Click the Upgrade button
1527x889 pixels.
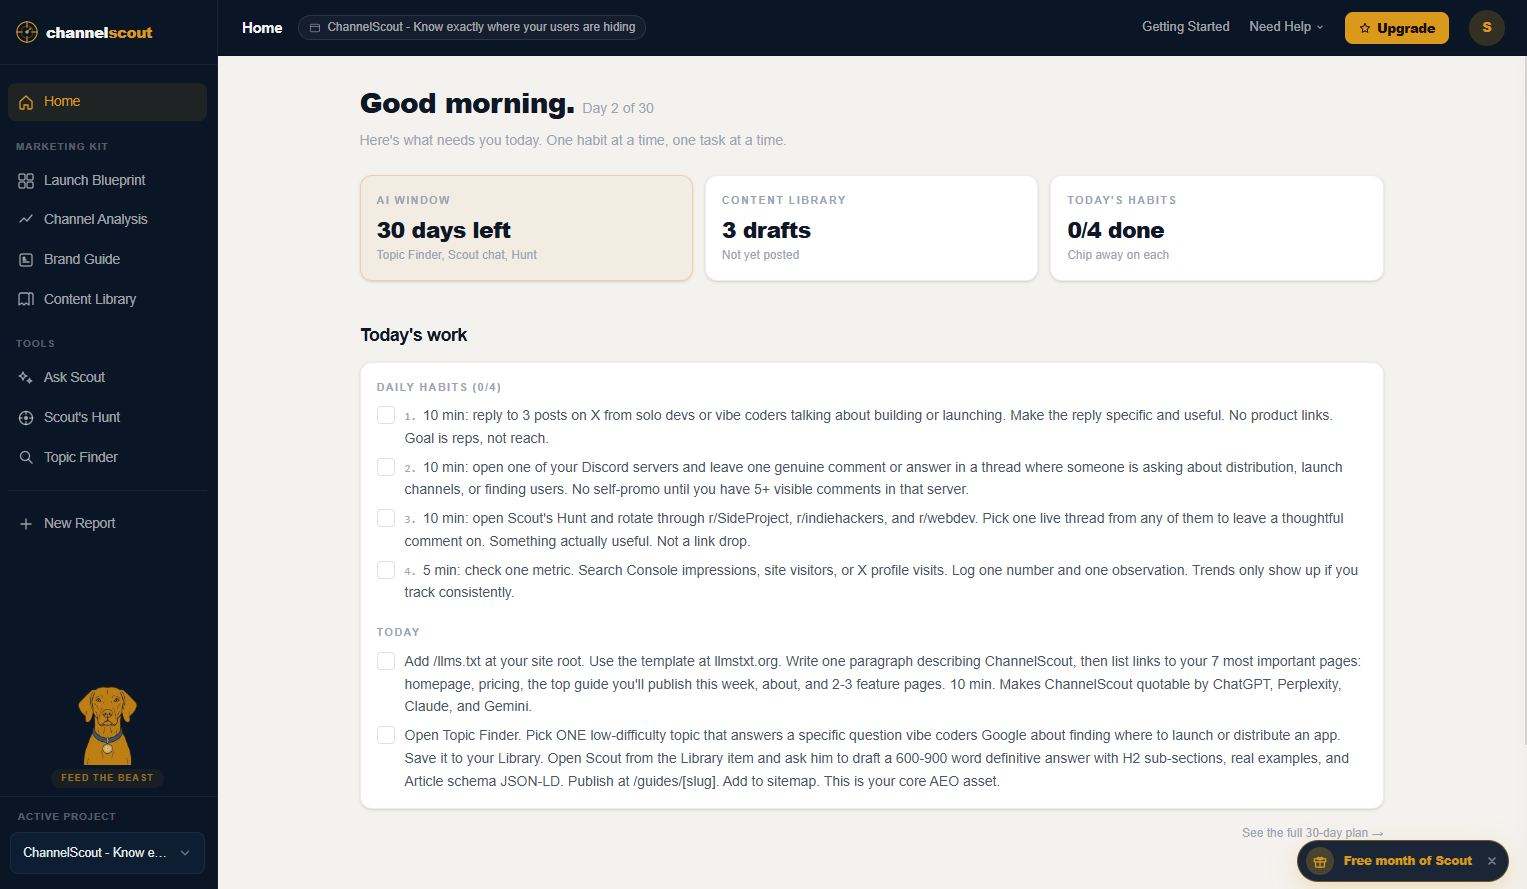coord(1396,28)
